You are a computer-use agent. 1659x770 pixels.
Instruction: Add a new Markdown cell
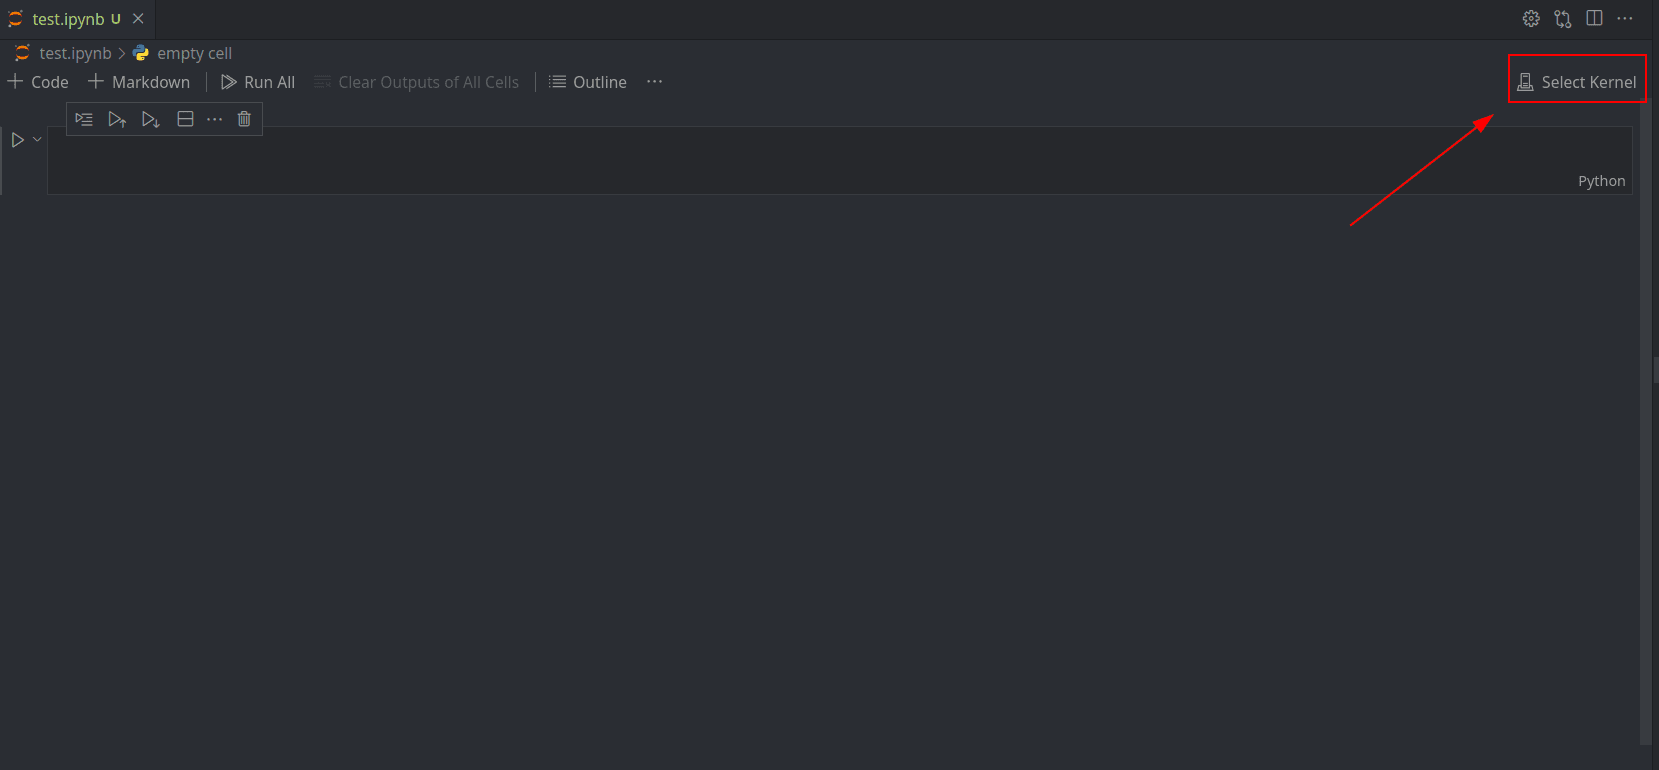(139, 82)
